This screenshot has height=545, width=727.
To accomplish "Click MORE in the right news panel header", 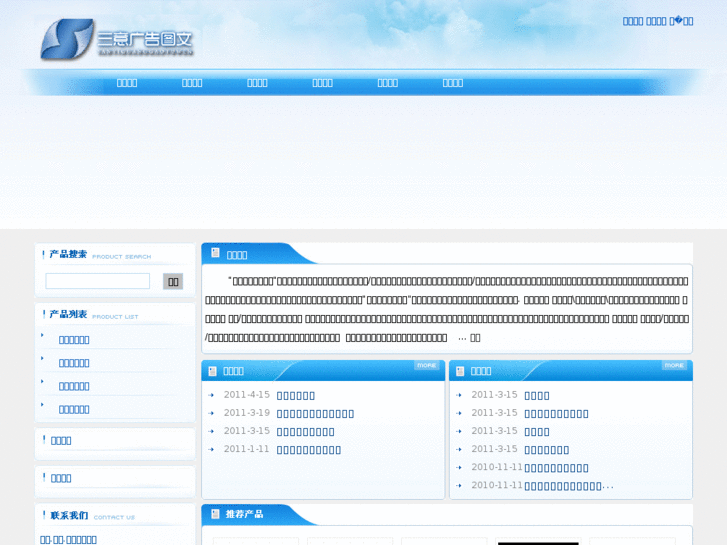I will click(674, 365).
